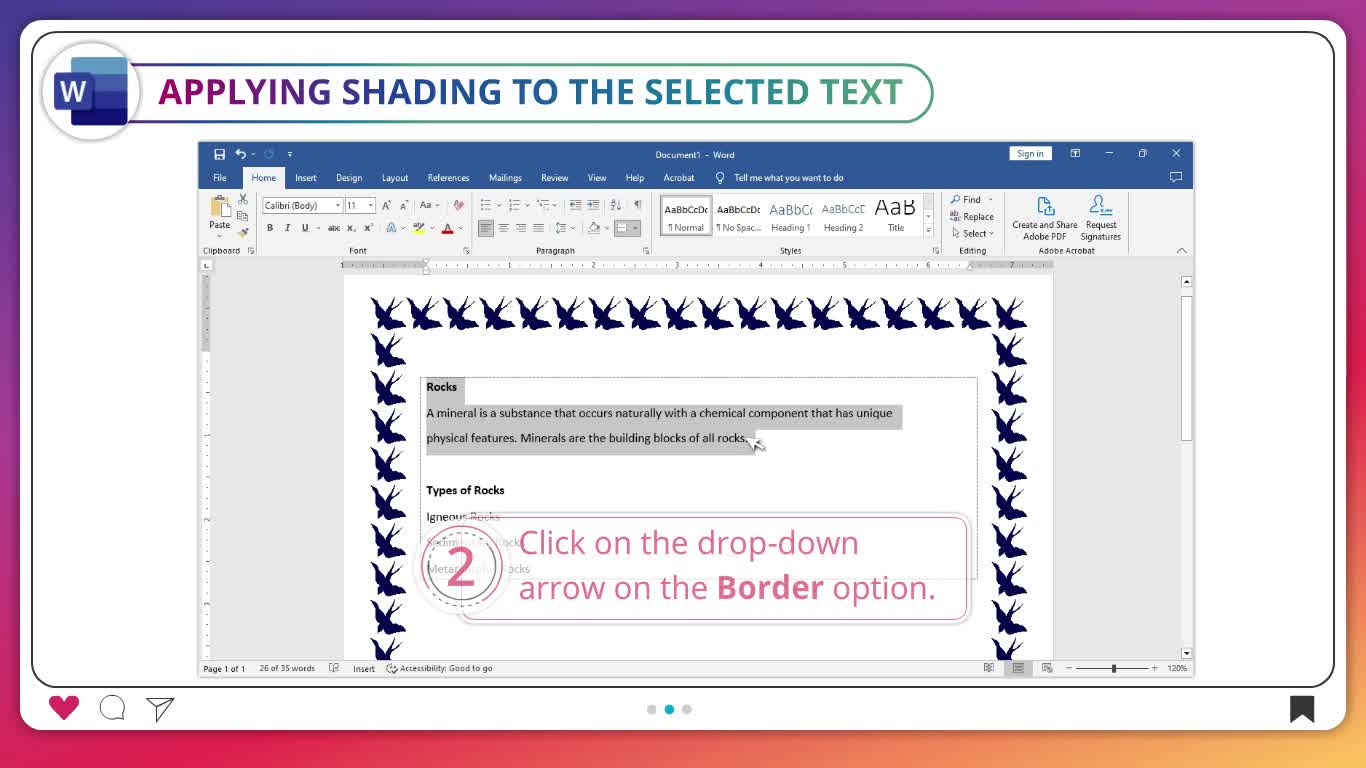Open the Shading color drop-down arrow
This screenshot has height=768, width=1366.
pos(605,228)
